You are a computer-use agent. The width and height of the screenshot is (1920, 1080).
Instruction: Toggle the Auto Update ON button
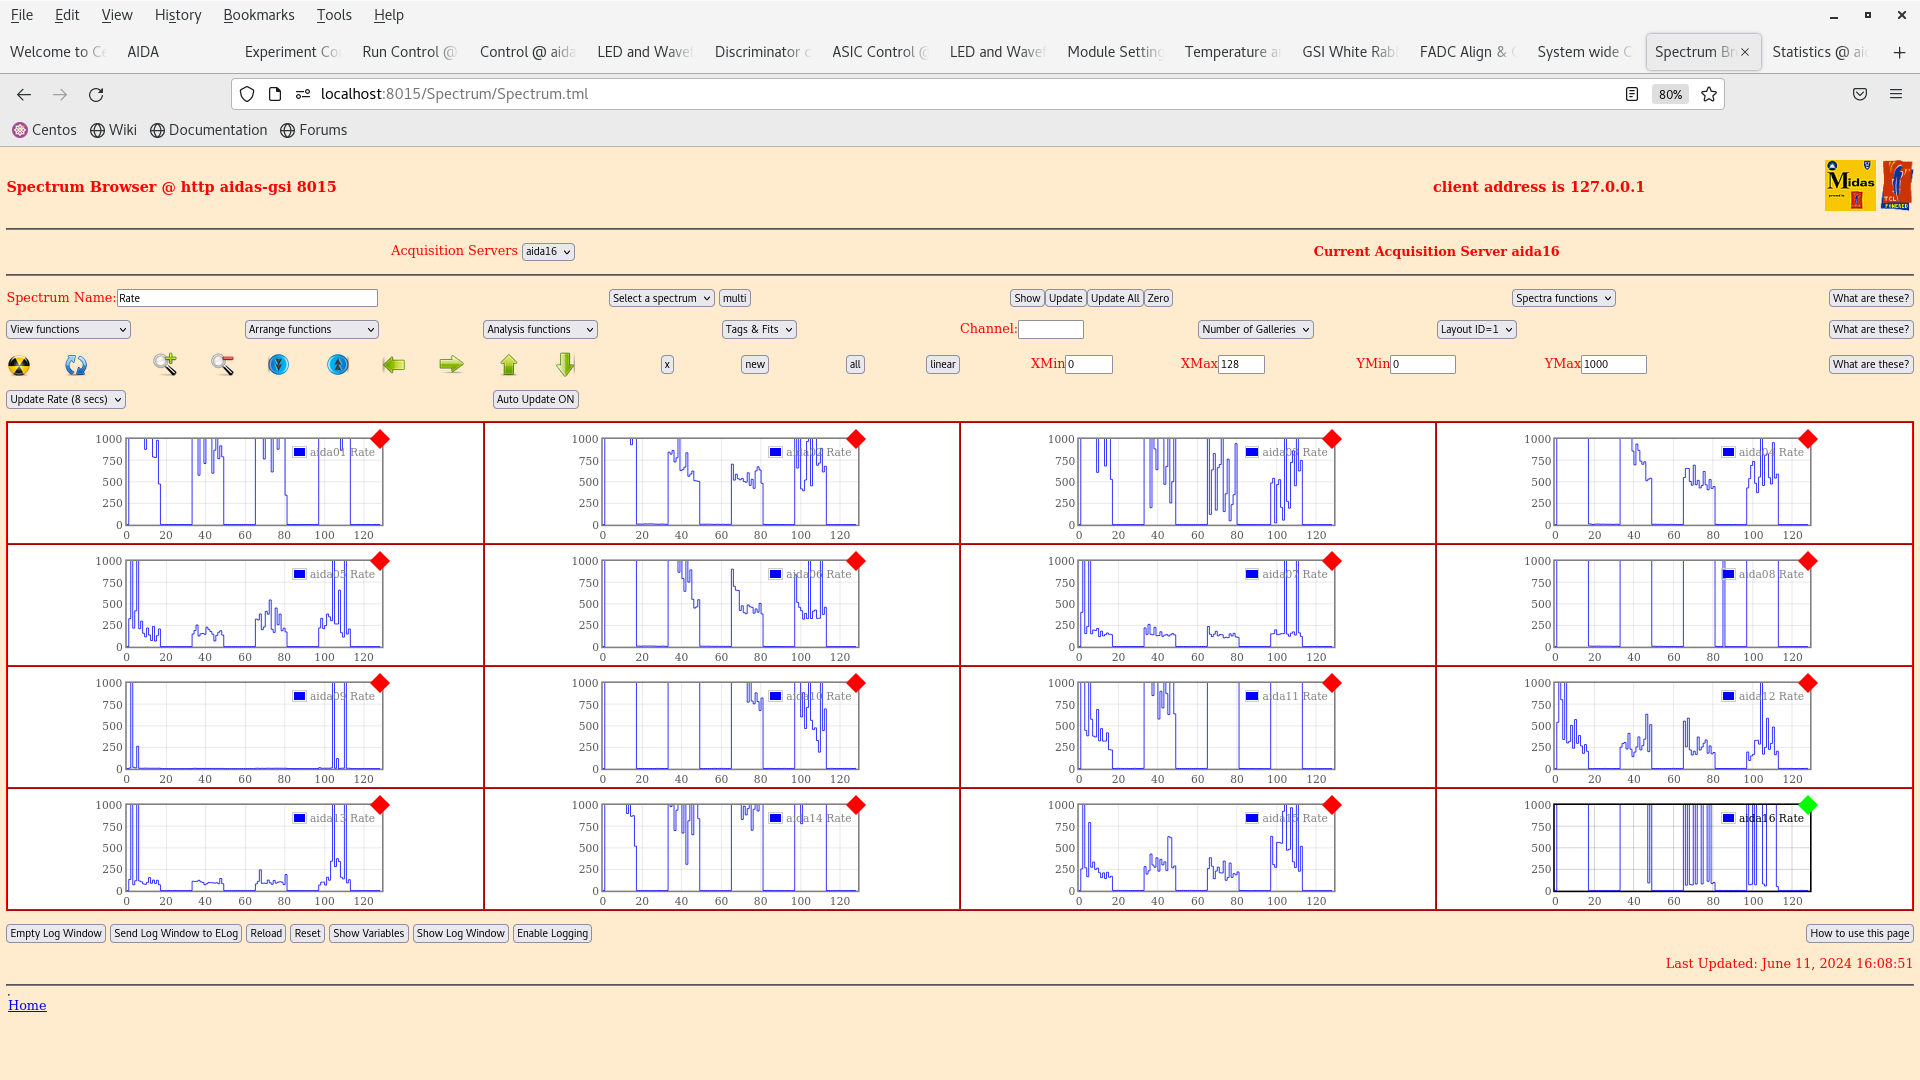(x=536, y=399)
